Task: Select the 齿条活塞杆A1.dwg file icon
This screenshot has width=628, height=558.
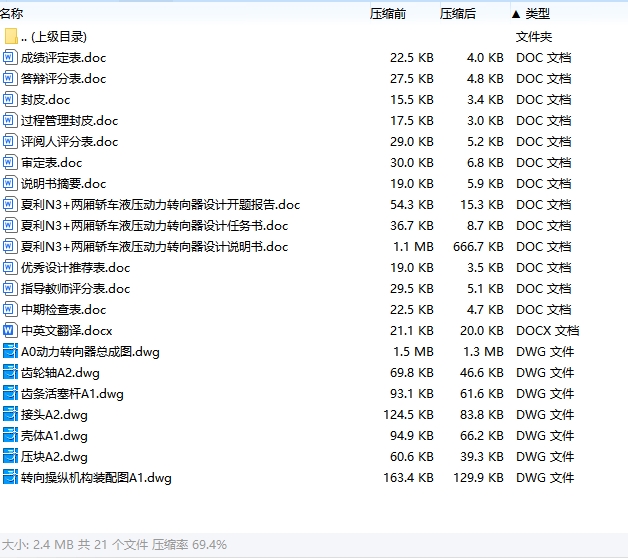Action: pos(10,393)
